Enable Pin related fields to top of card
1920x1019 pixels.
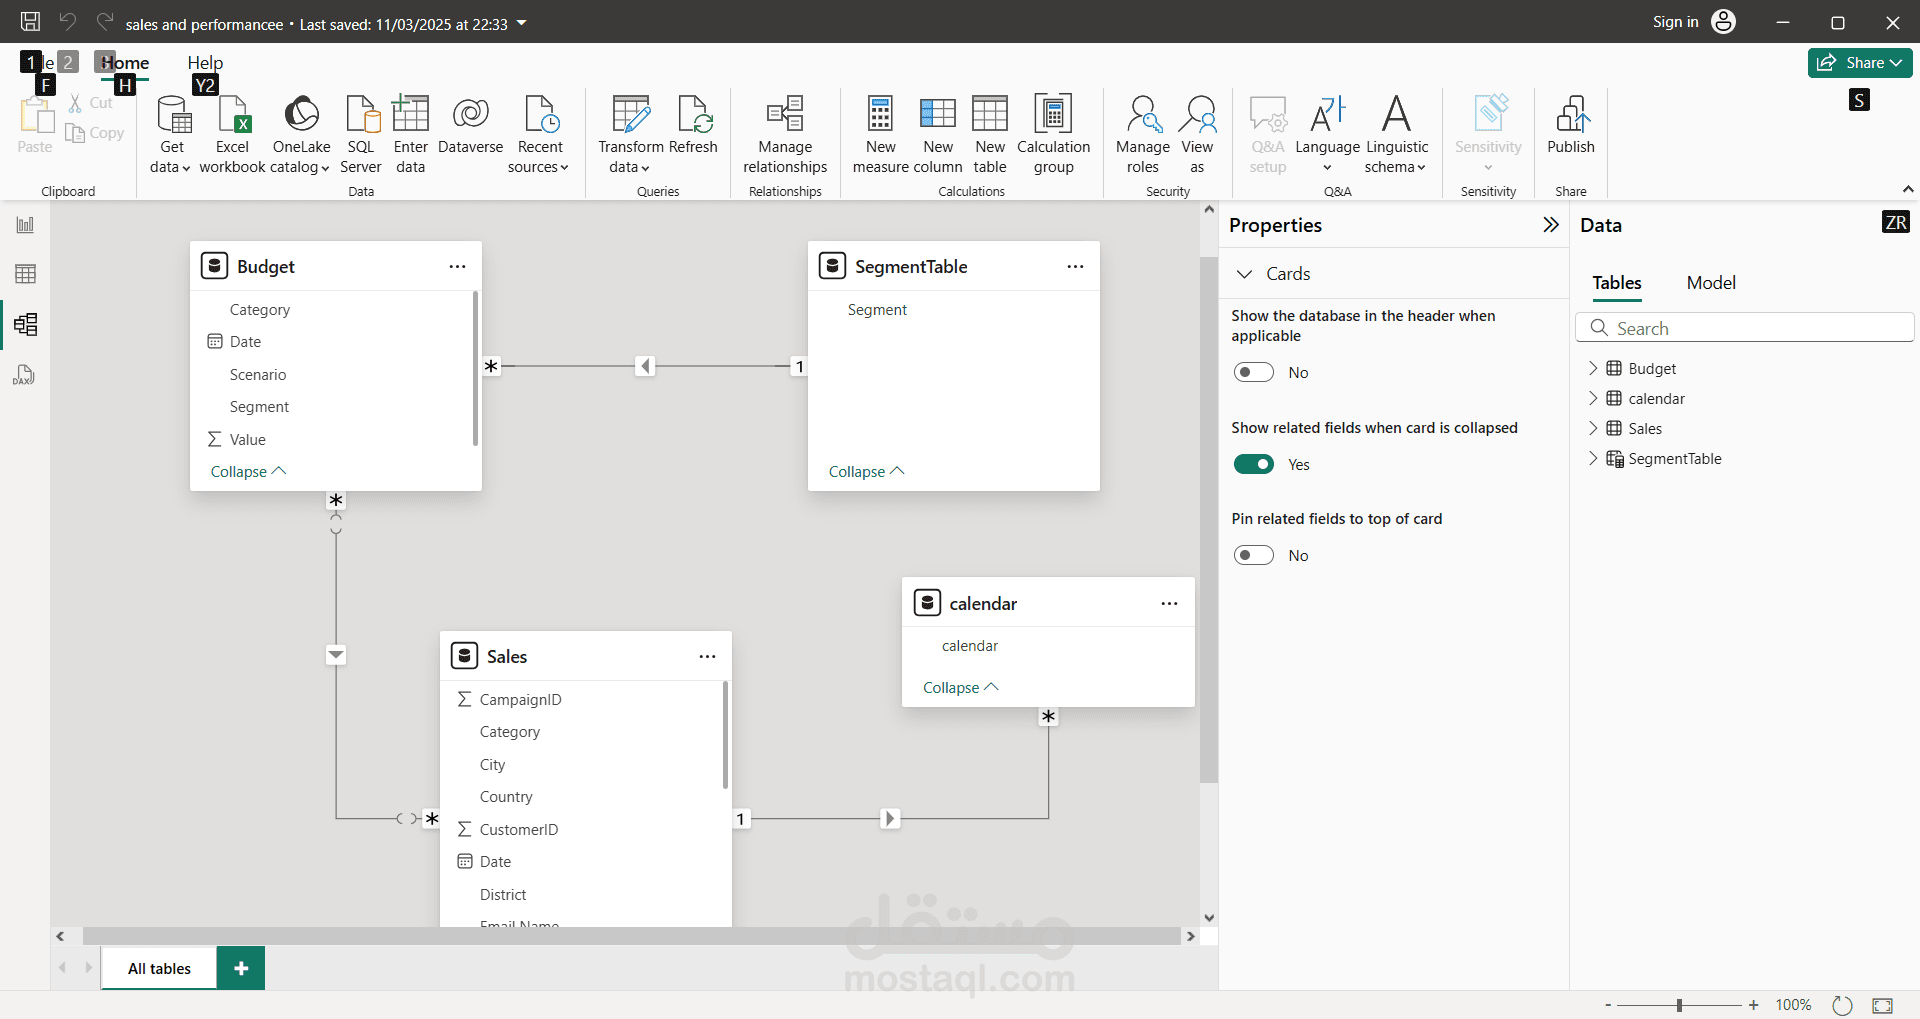pyautogui.click(x=1254, y=555)
